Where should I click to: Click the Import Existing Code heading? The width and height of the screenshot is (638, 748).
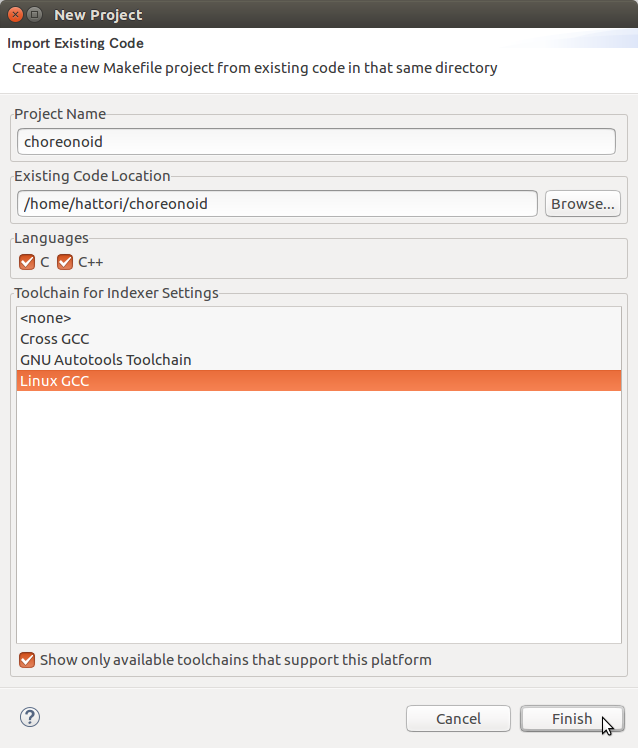76,44
